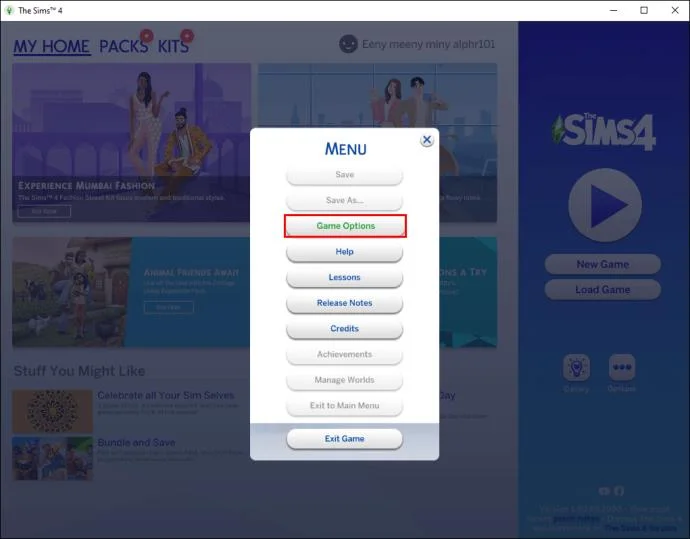Click the Sims plumbob title bar icon
The image size is (690, 539).
click(9, 10)
